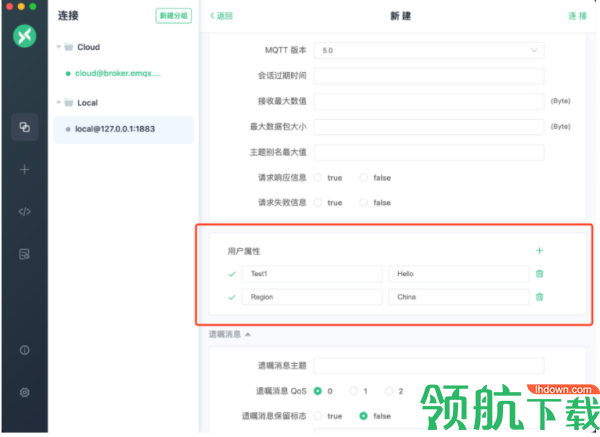This screenshot has width=600, height=437.
Task: Select 遗嘱消息 QoS 1
Action: pyautogui.click(x=354, y=391)
